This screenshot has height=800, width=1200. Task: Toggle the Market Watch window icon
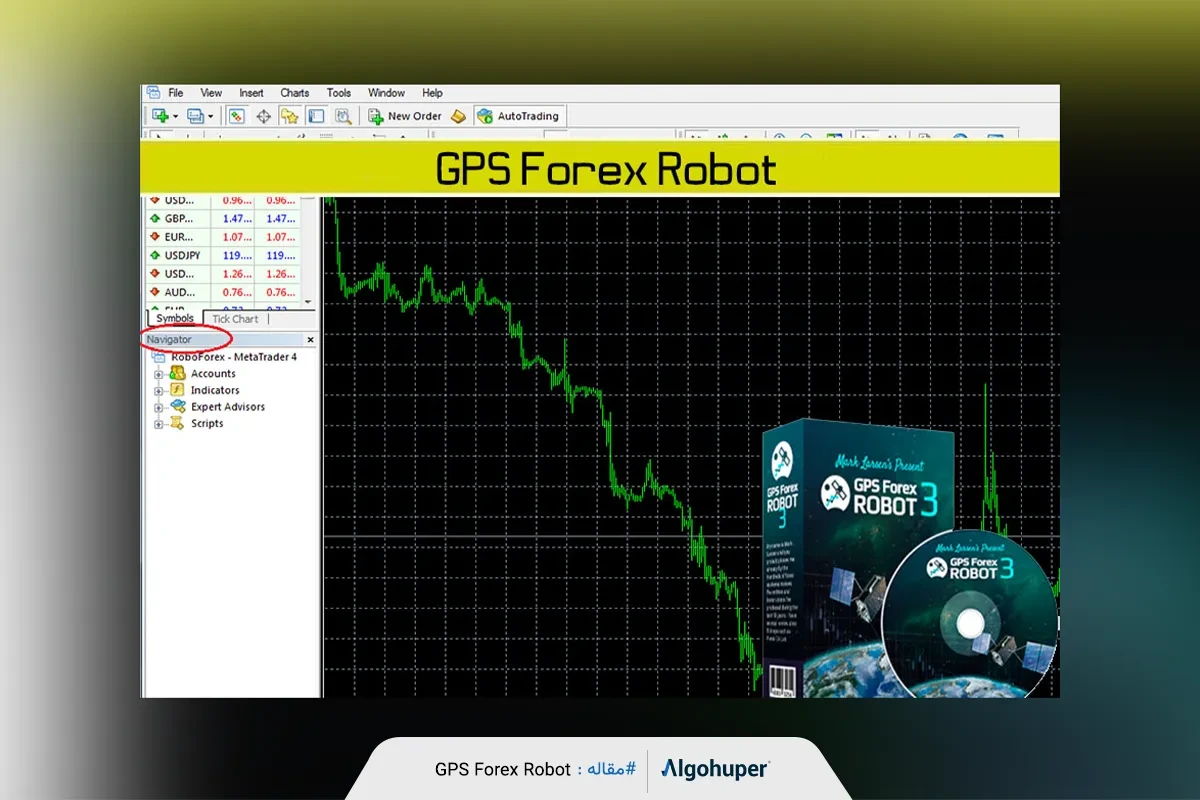237,116
